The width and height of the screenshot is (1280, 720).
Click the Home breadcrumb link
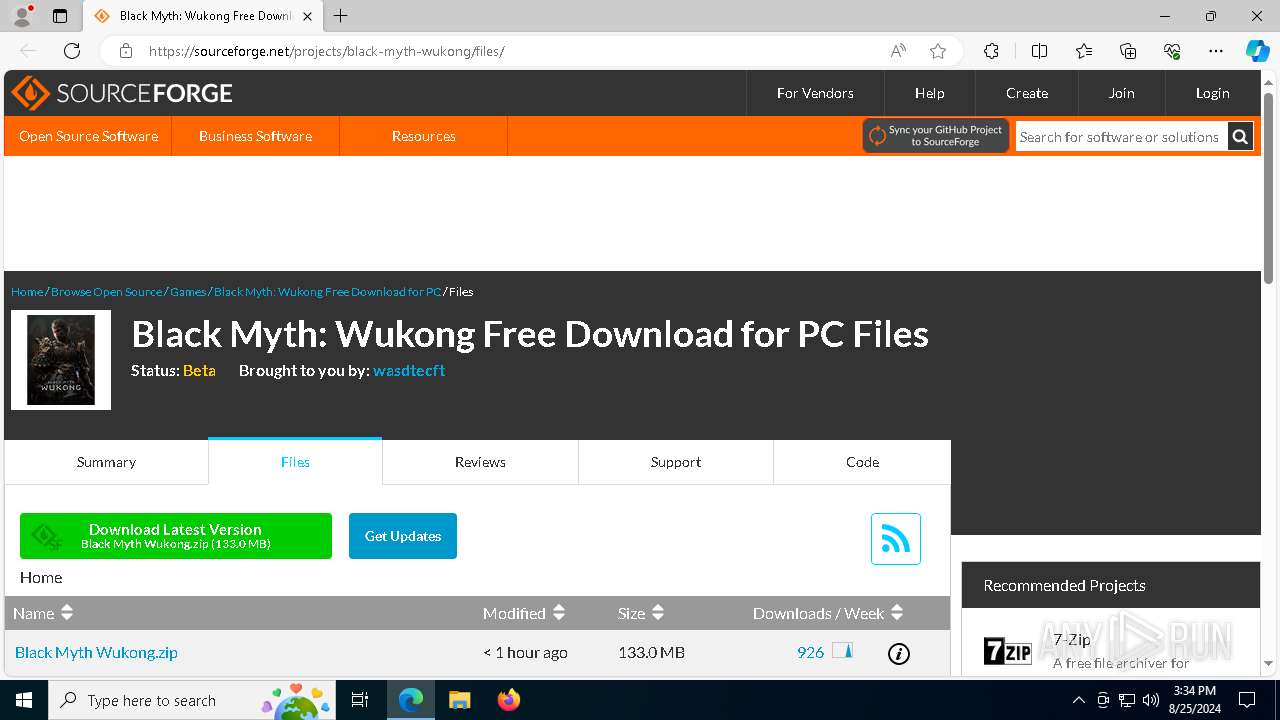tap(27, 292)
